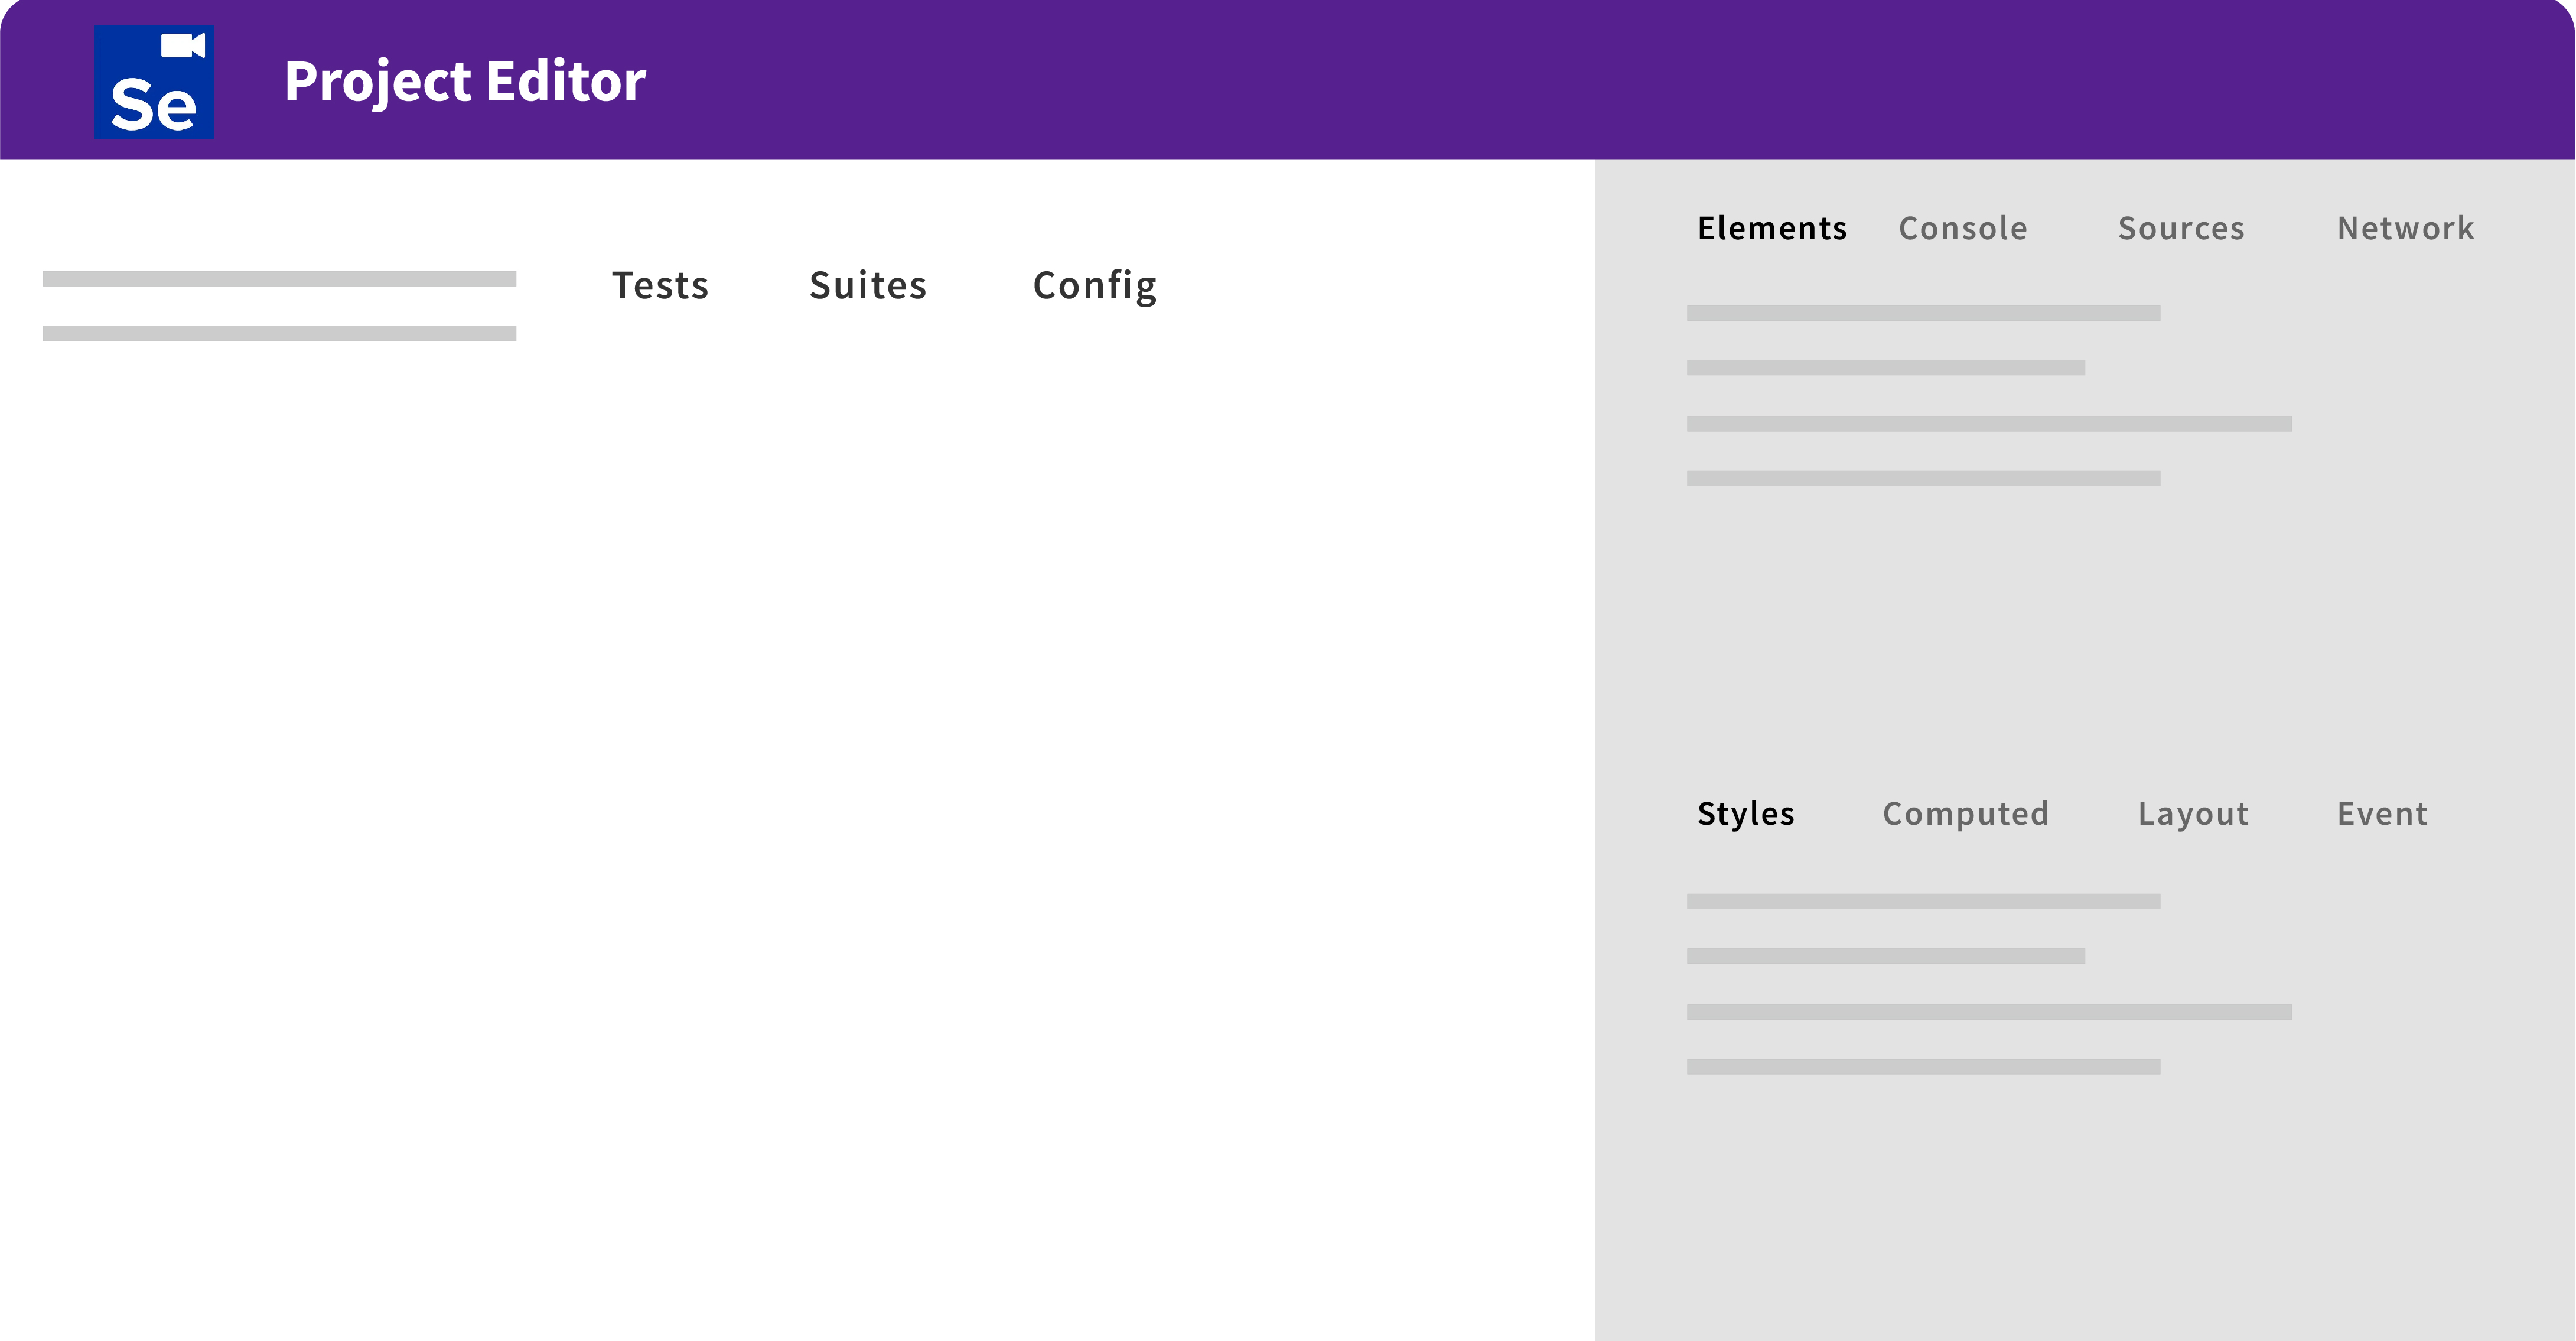The height and width of the screenshot is (1341, 2576).
Task: Switch to the Computed sub-tab
Action: pos(1965,814)
